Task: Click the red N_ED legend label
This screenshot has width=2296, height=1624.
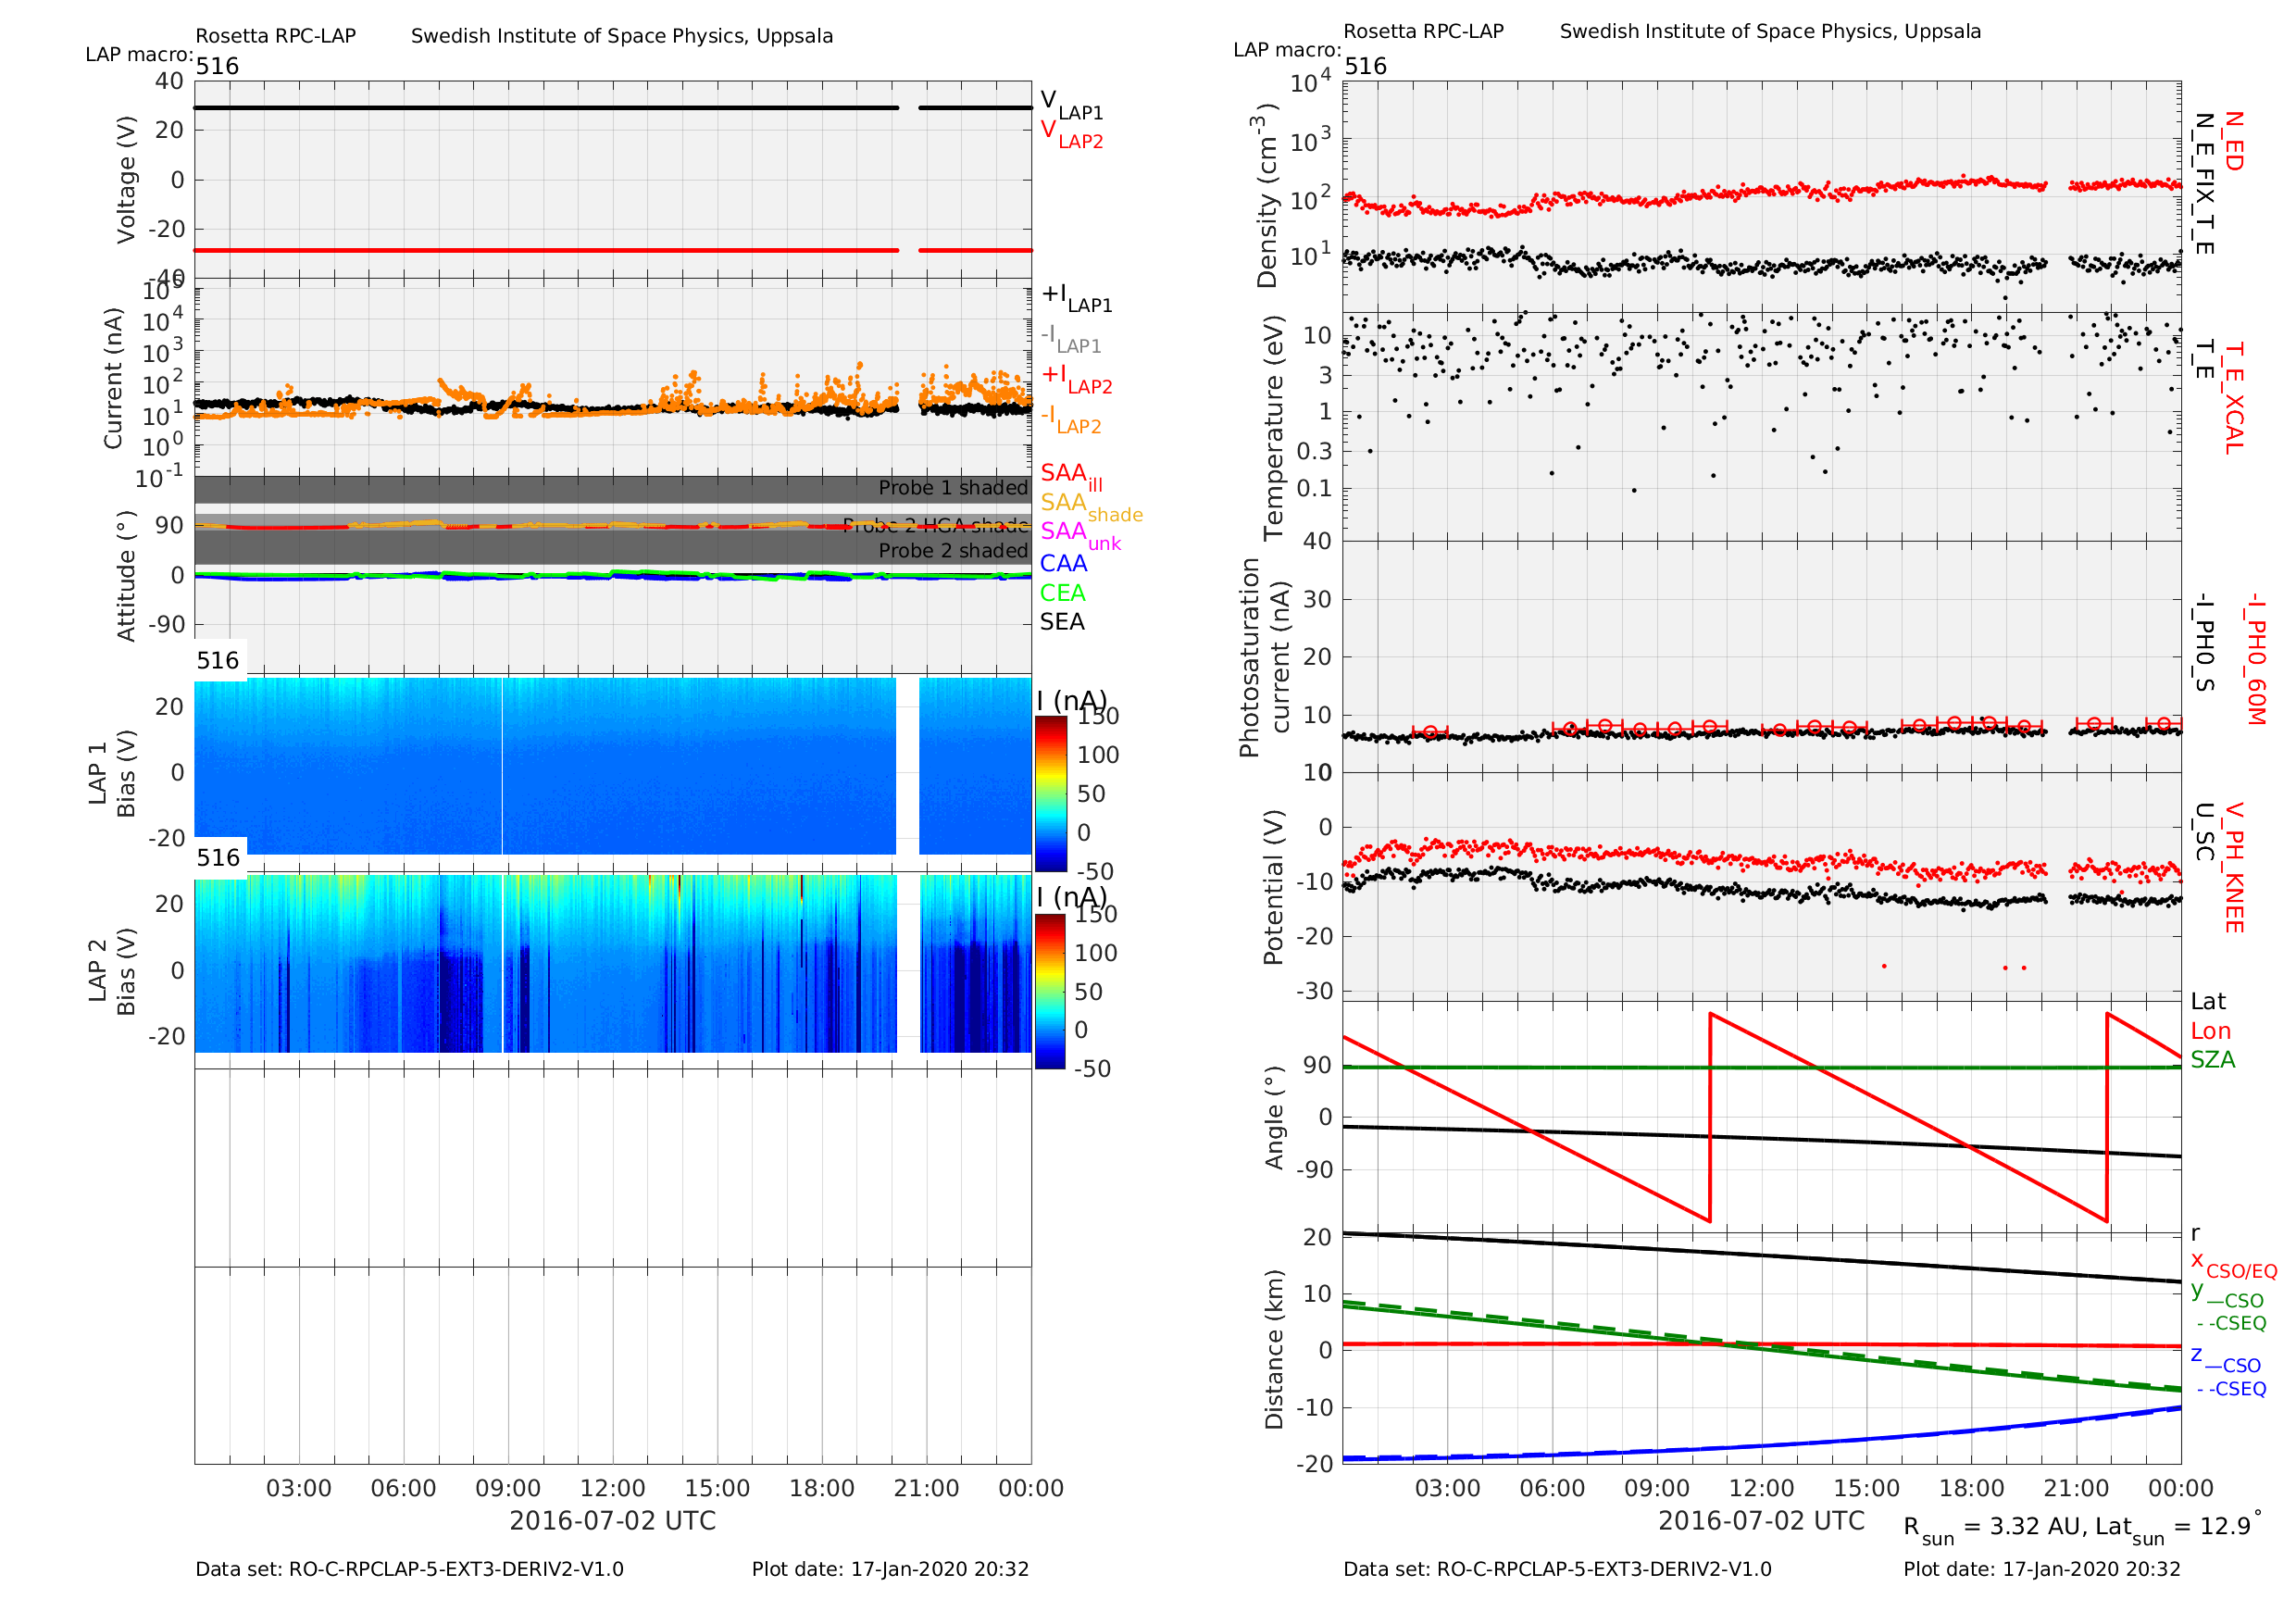Action: (x=2233, y=141)
